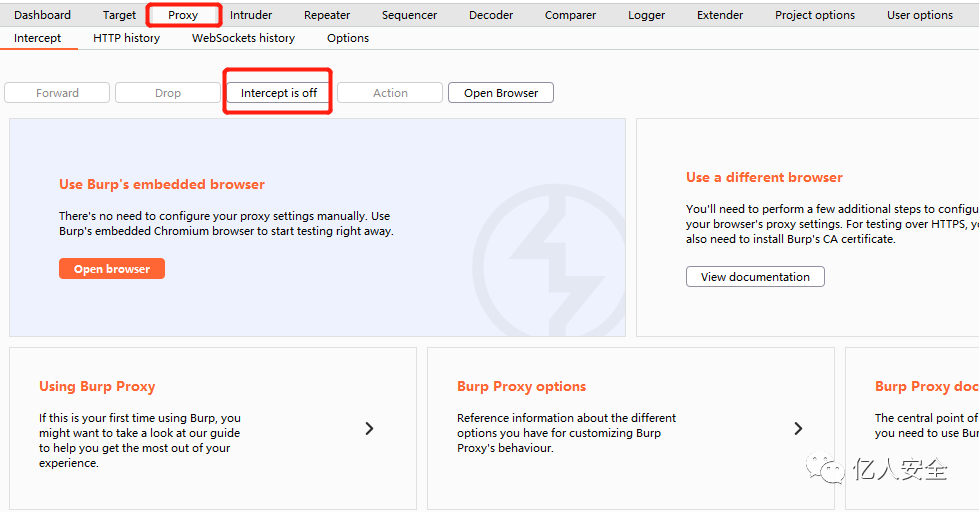Click the Forward button
Image resolution: width=979 pixels, height=512 pixels.
(x=57, y=93)
